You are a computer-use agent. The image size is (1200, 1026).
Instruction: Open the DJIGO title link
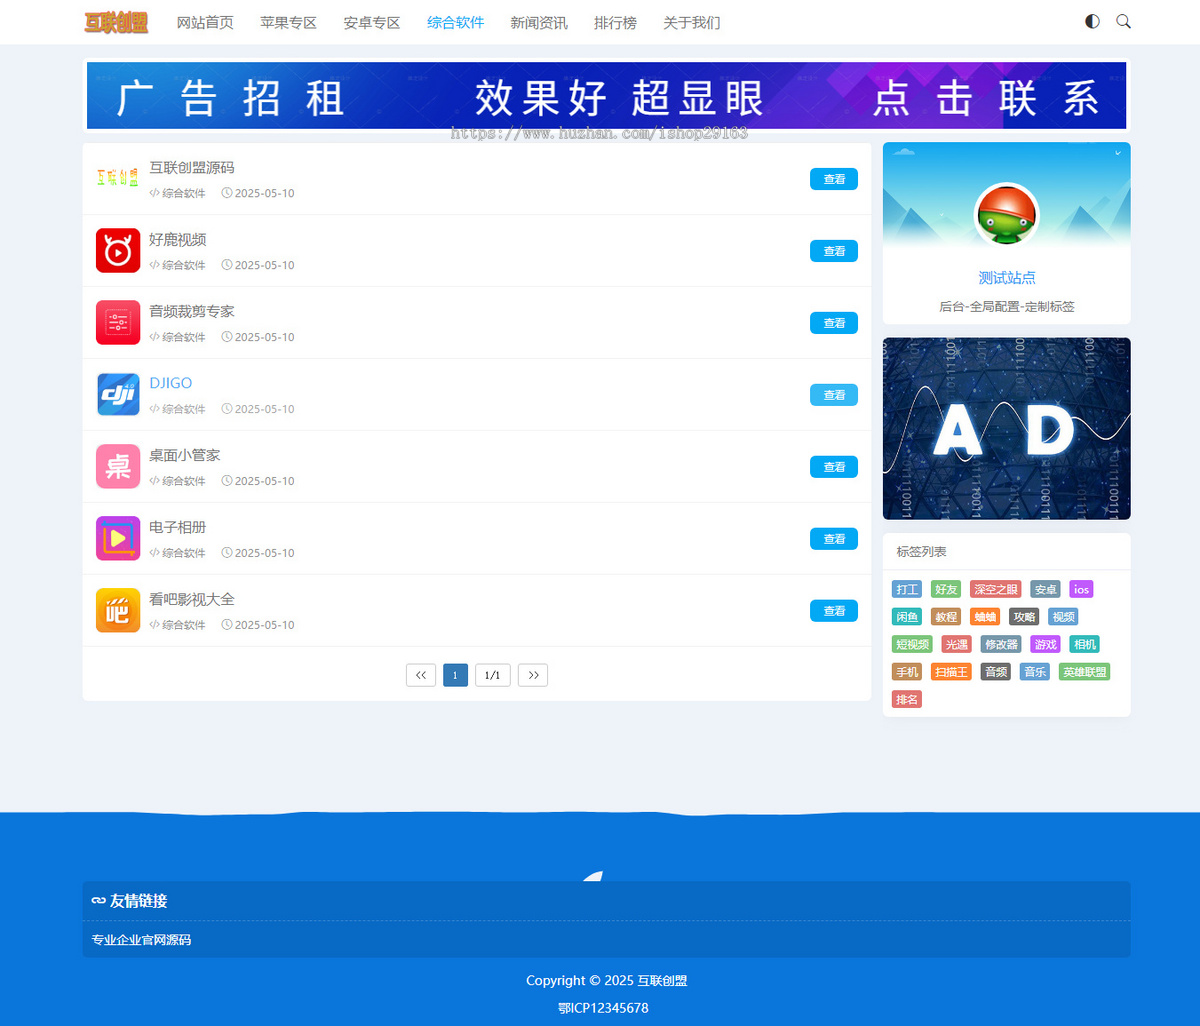pos(171,383)
